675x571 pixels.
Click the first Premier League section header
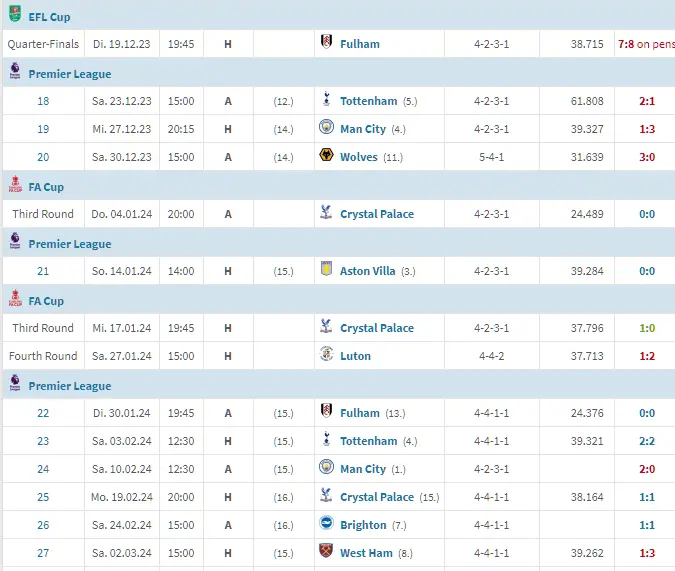coord(70,74)
